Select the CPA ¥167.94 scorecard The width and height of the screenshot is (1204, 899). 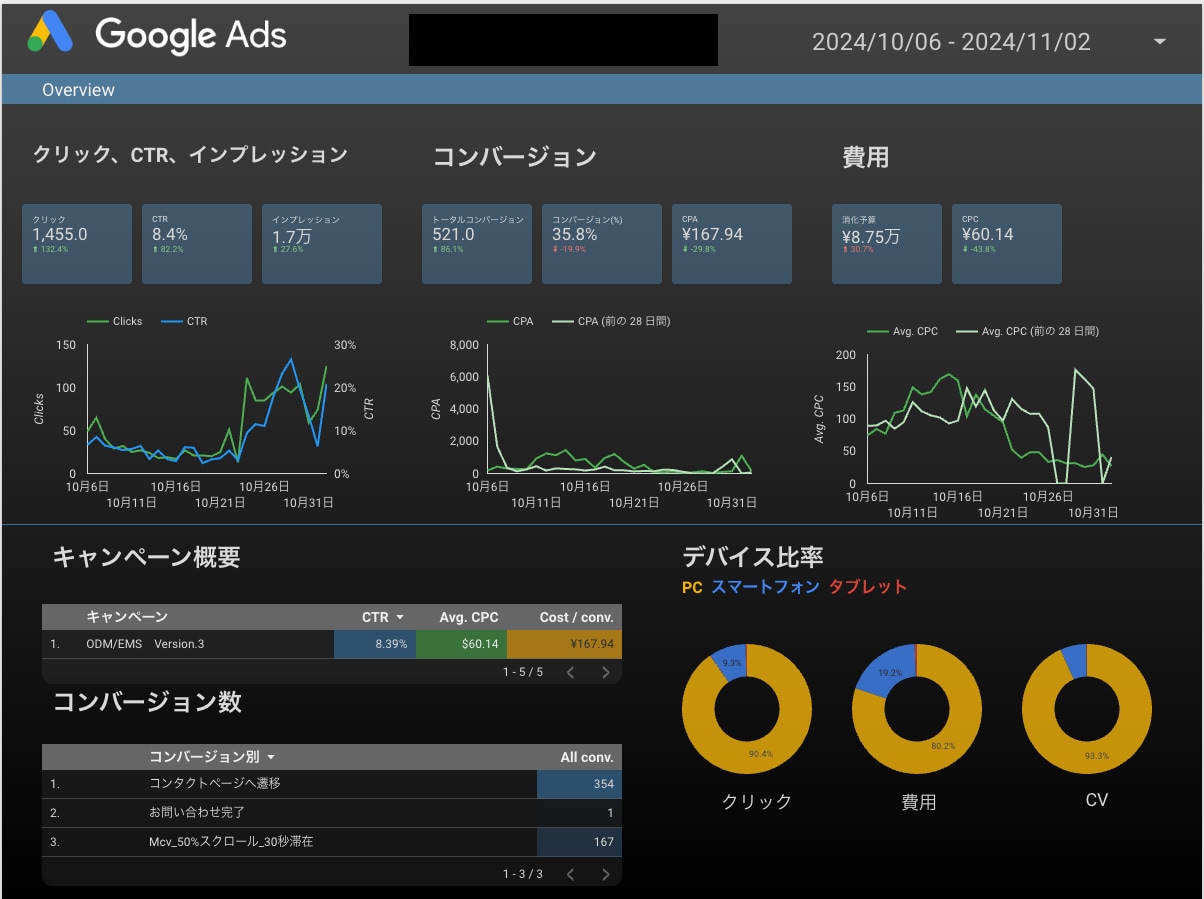[732, 244]
